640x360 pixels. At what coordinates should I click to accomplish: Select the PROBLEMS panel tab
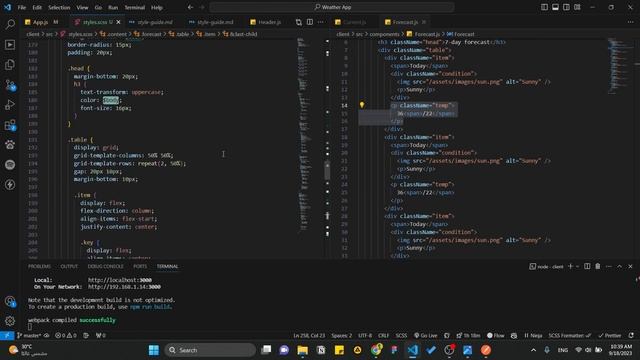pyautogui.click(x=40, y=267)
